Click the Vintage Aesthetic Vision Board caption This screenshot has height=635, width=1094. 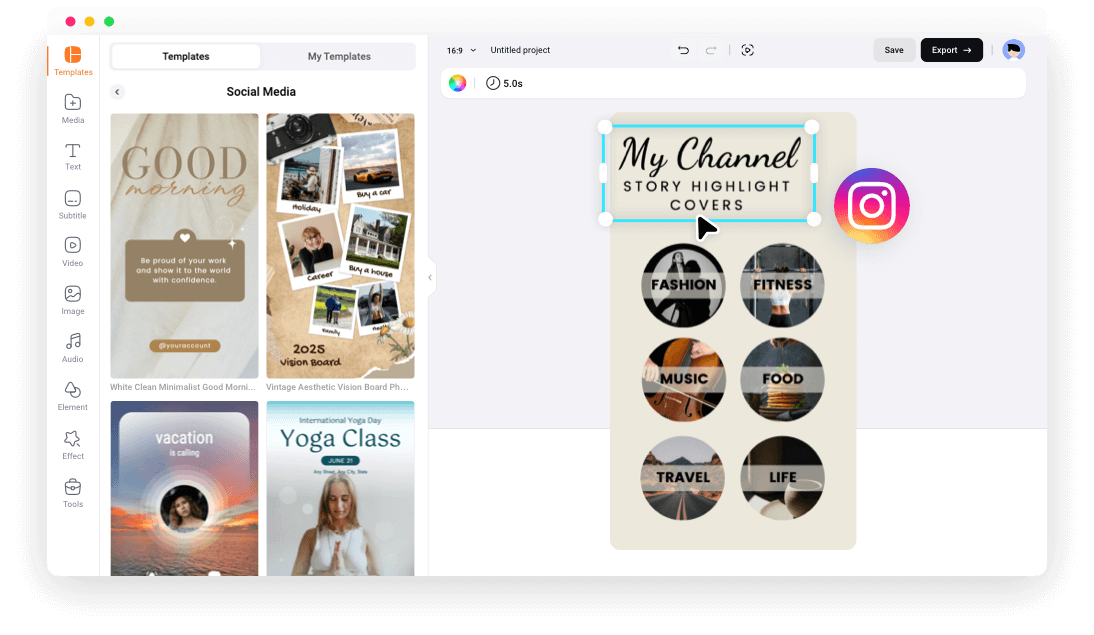point(337,387)
